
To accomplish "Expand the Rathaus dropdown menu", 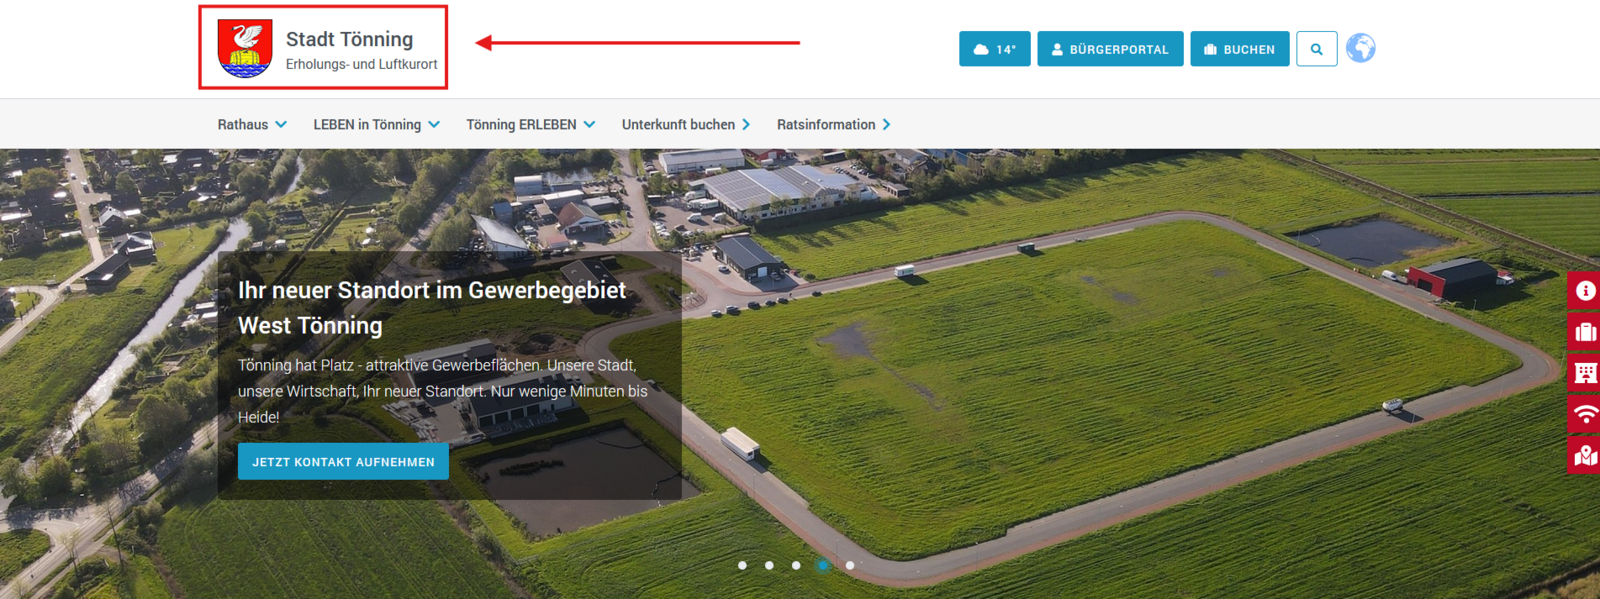I will 252,125.
